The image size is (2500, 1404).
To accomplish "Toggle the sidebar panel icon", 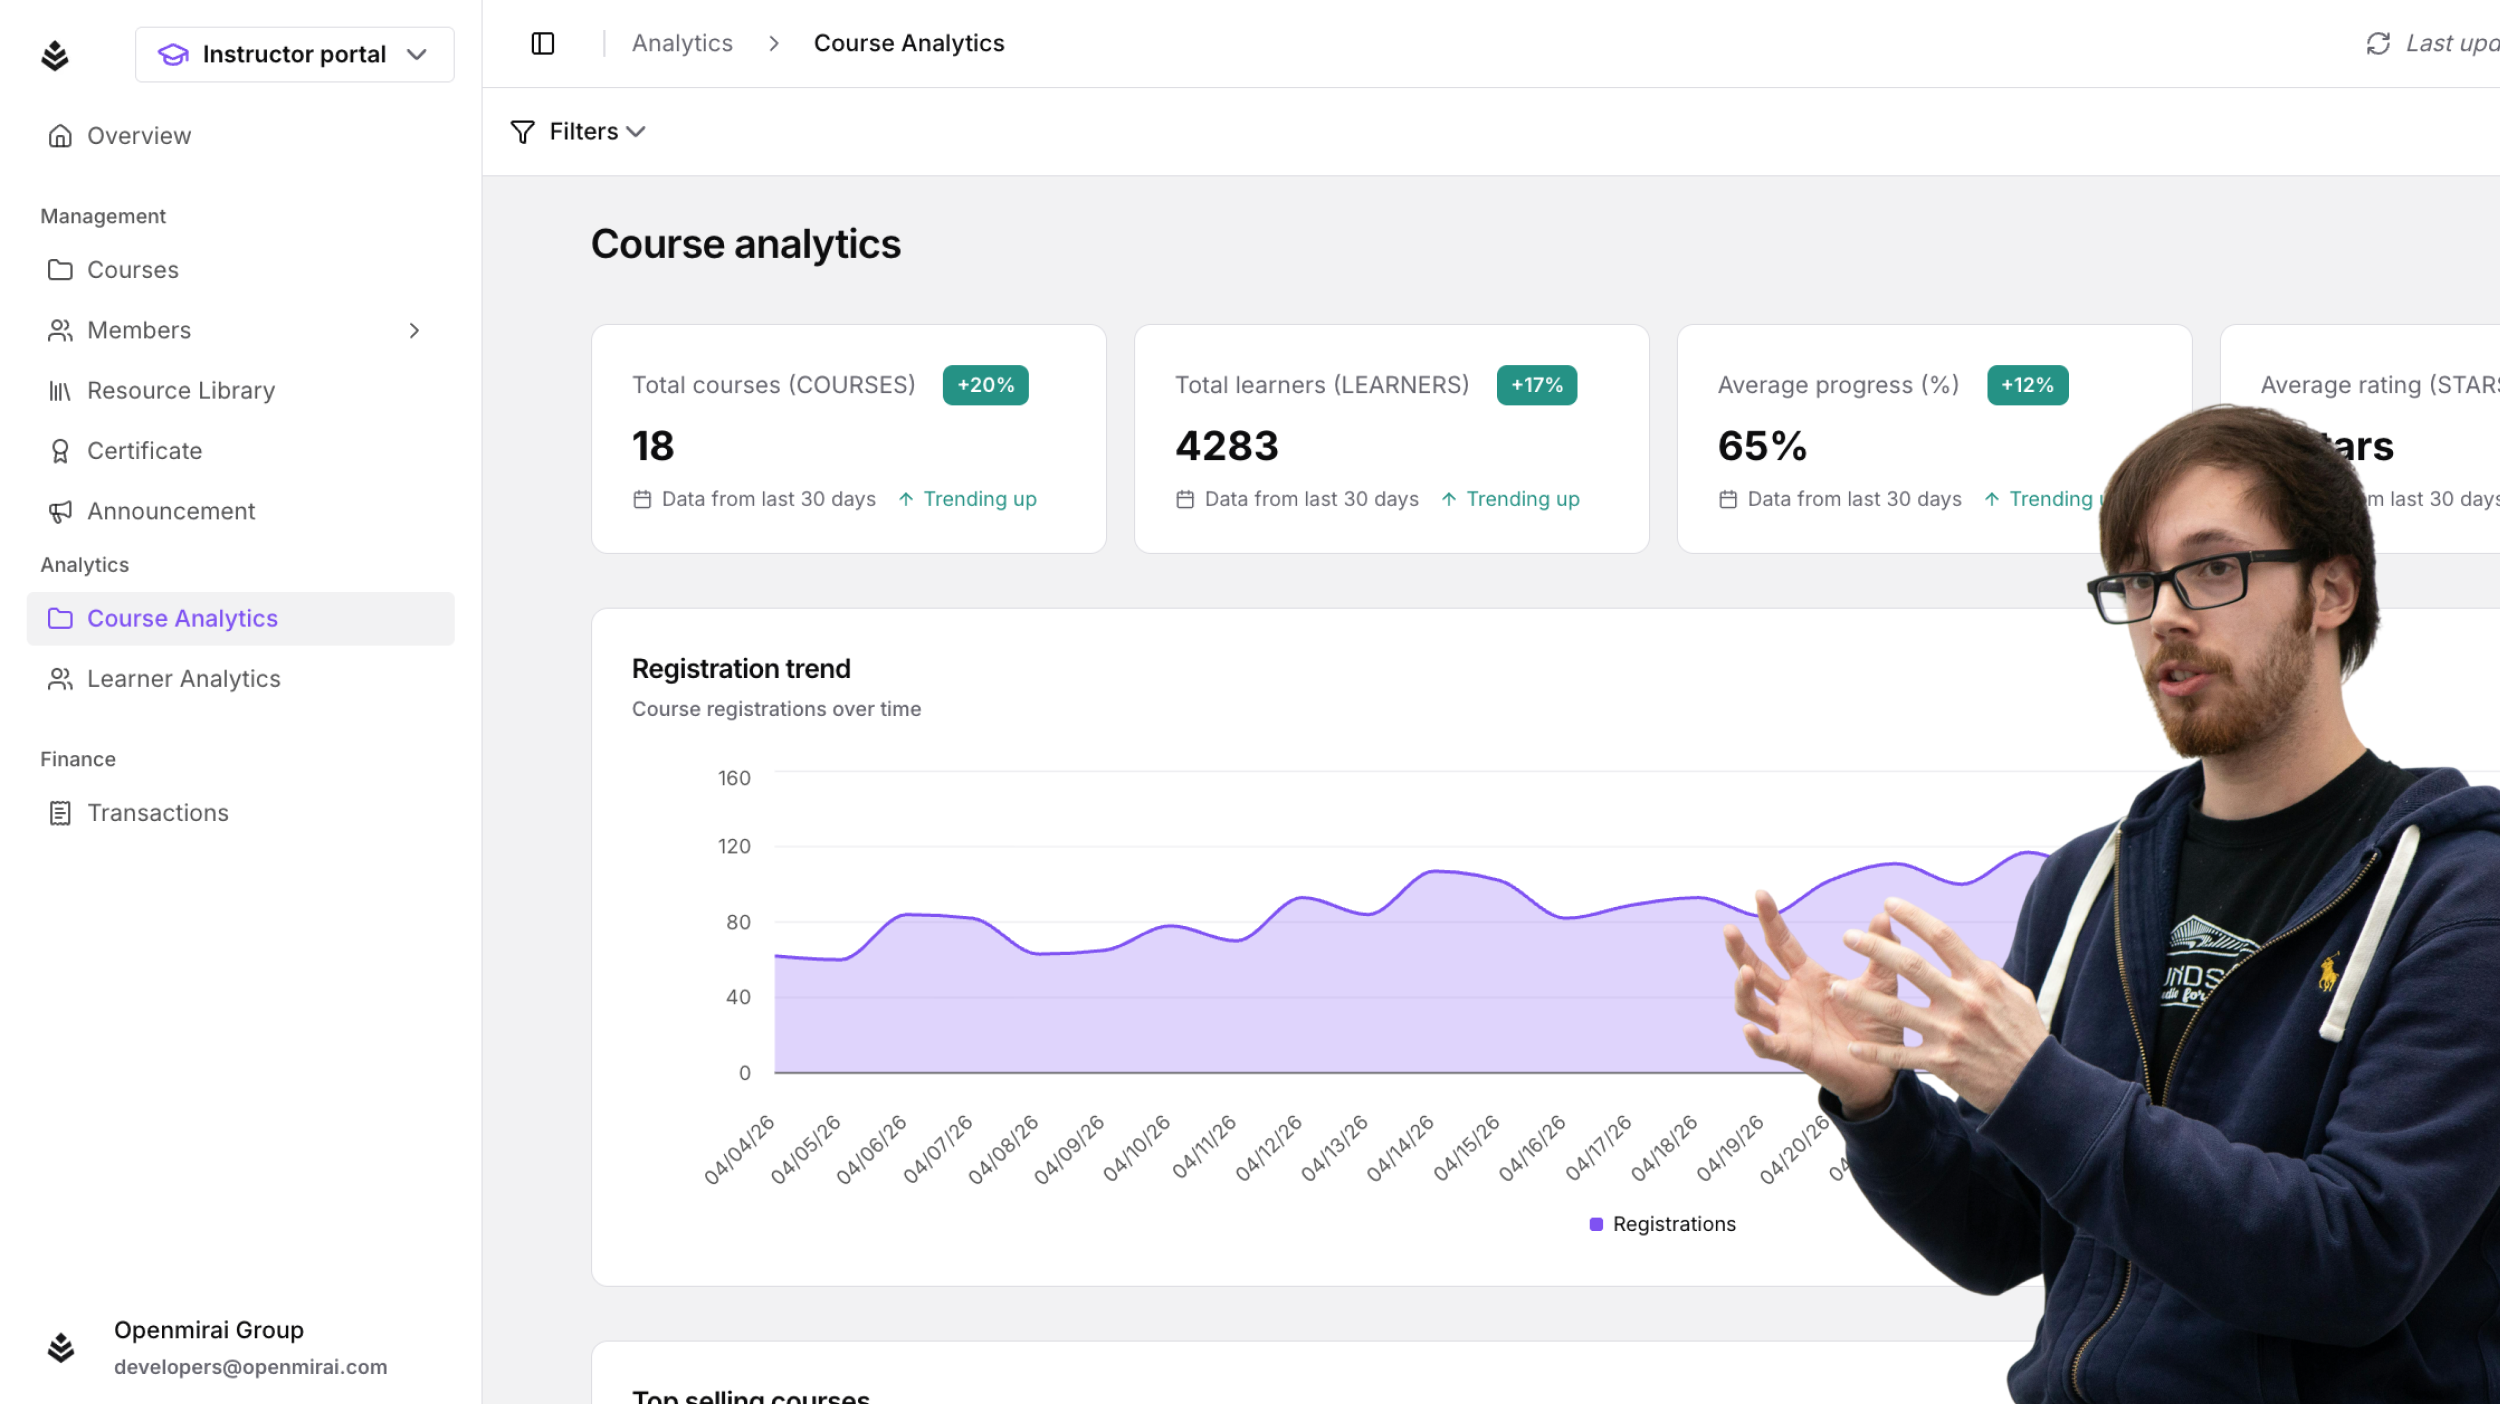I will [x=542, y=43].
